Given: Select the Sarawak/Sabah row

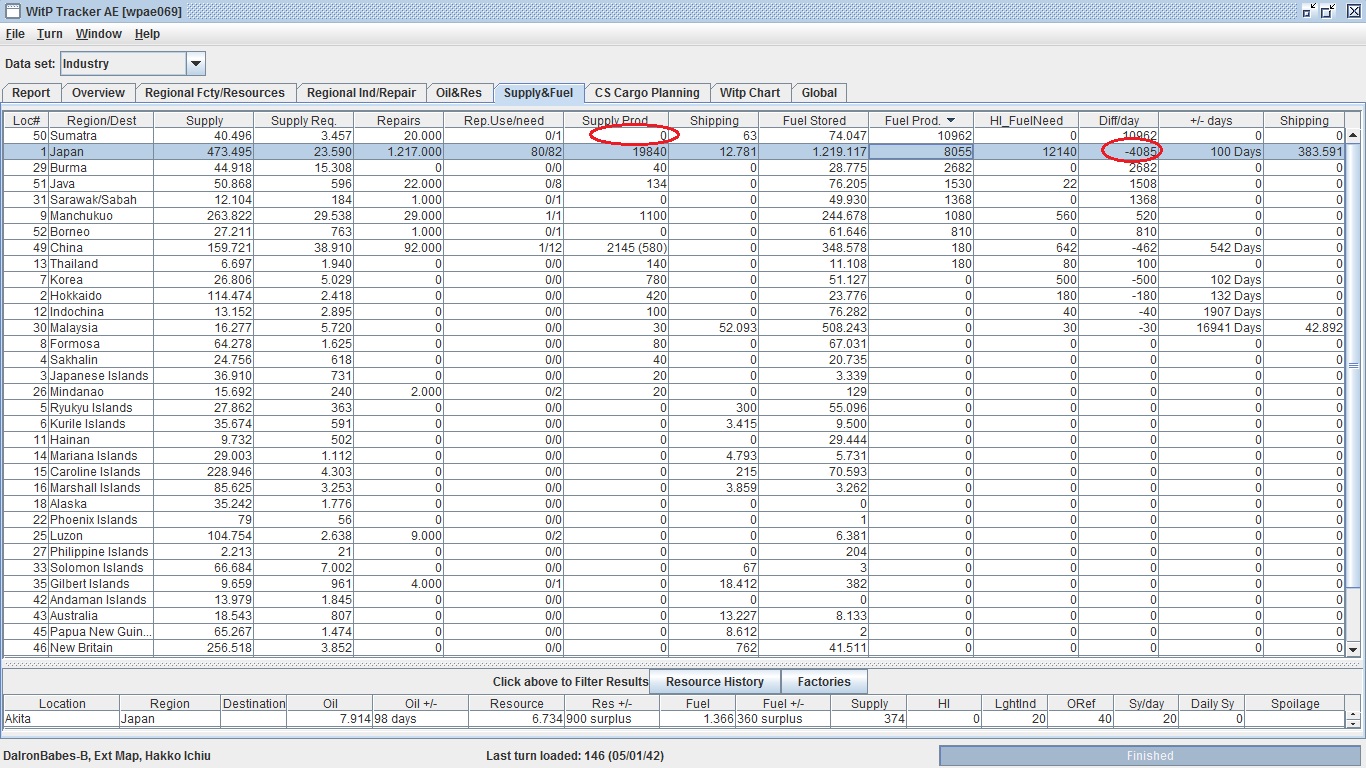Looking at the screenshot, I should point(674,200).
